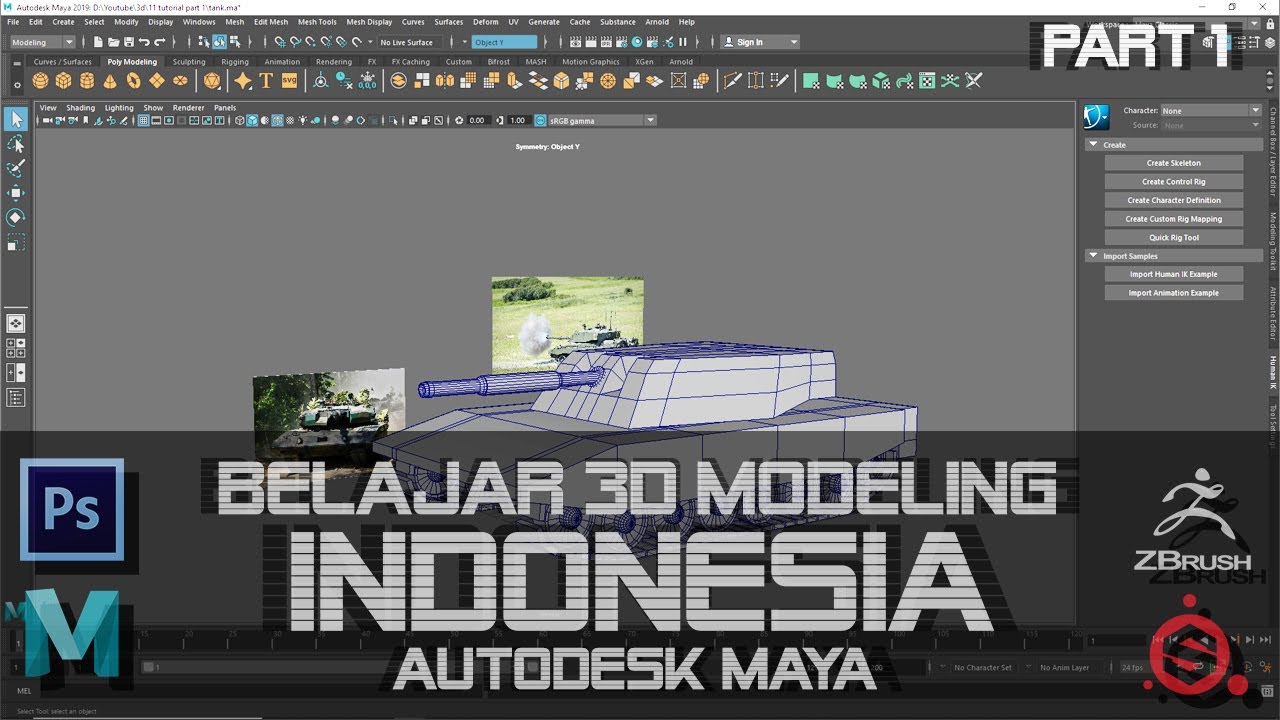Image resolution: width=1280 pixels, height=720 pixels.
Task: Open the Deform menu
Action: (485, 21)
